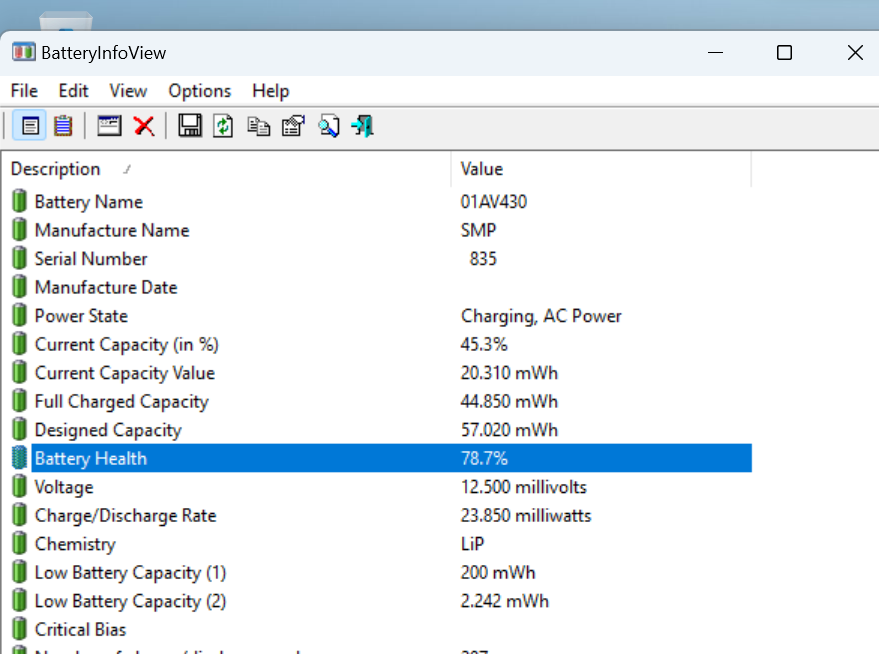Click the battery icon beside Designed Capacity
Image resolution: width=879 pixels, height=654 pixels.
[x=19, y=429]
